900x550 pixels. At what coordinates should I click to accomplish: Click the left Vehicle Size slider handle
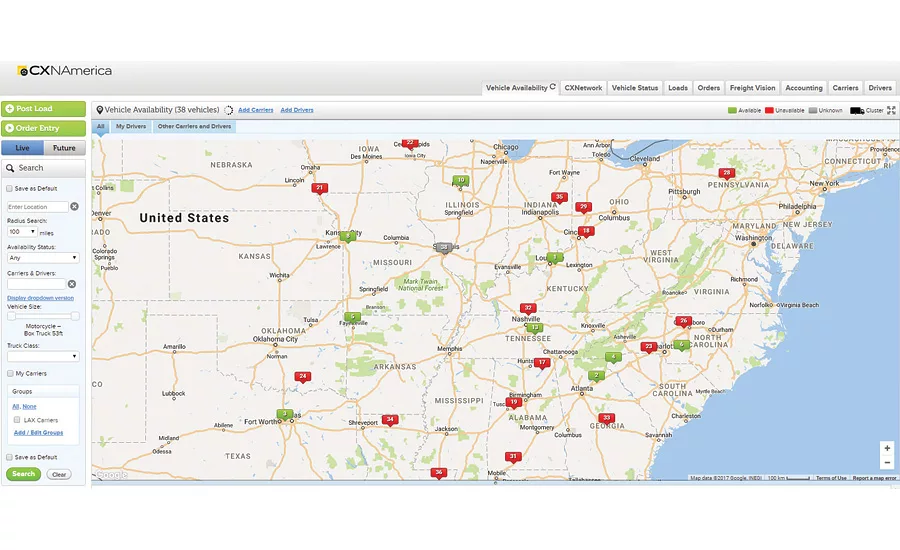pyautogui.click(x=11, y=316)
